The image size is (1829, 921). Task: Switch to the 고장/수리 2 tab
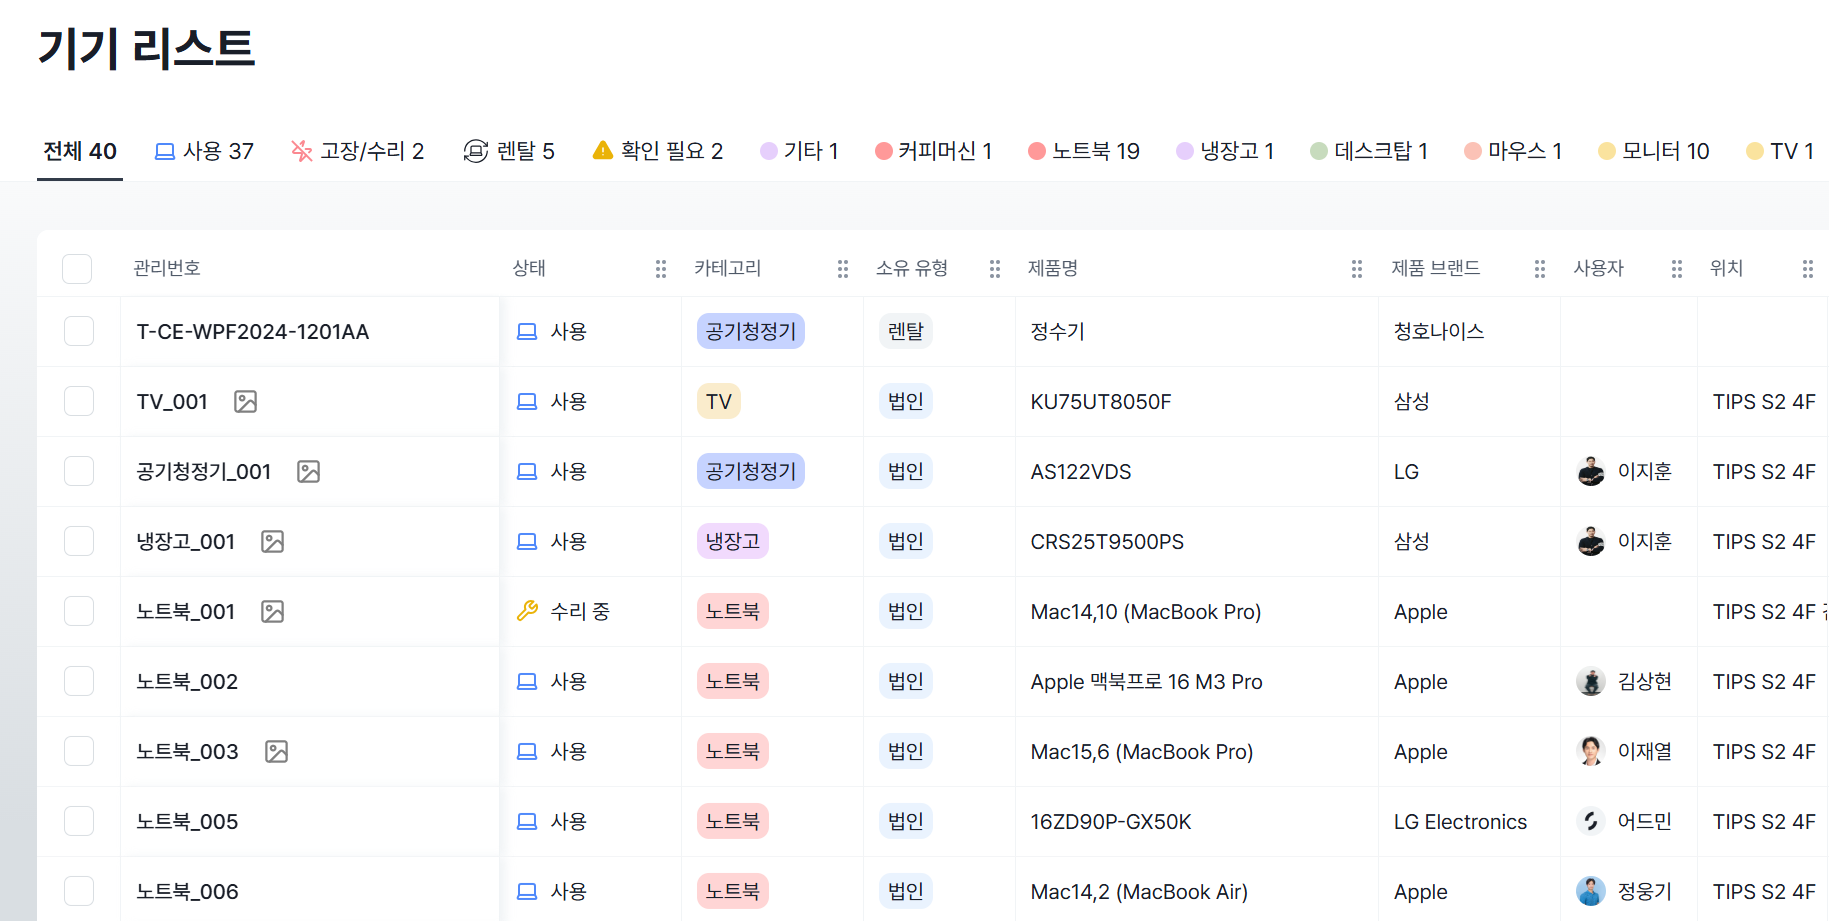point(357,151)
